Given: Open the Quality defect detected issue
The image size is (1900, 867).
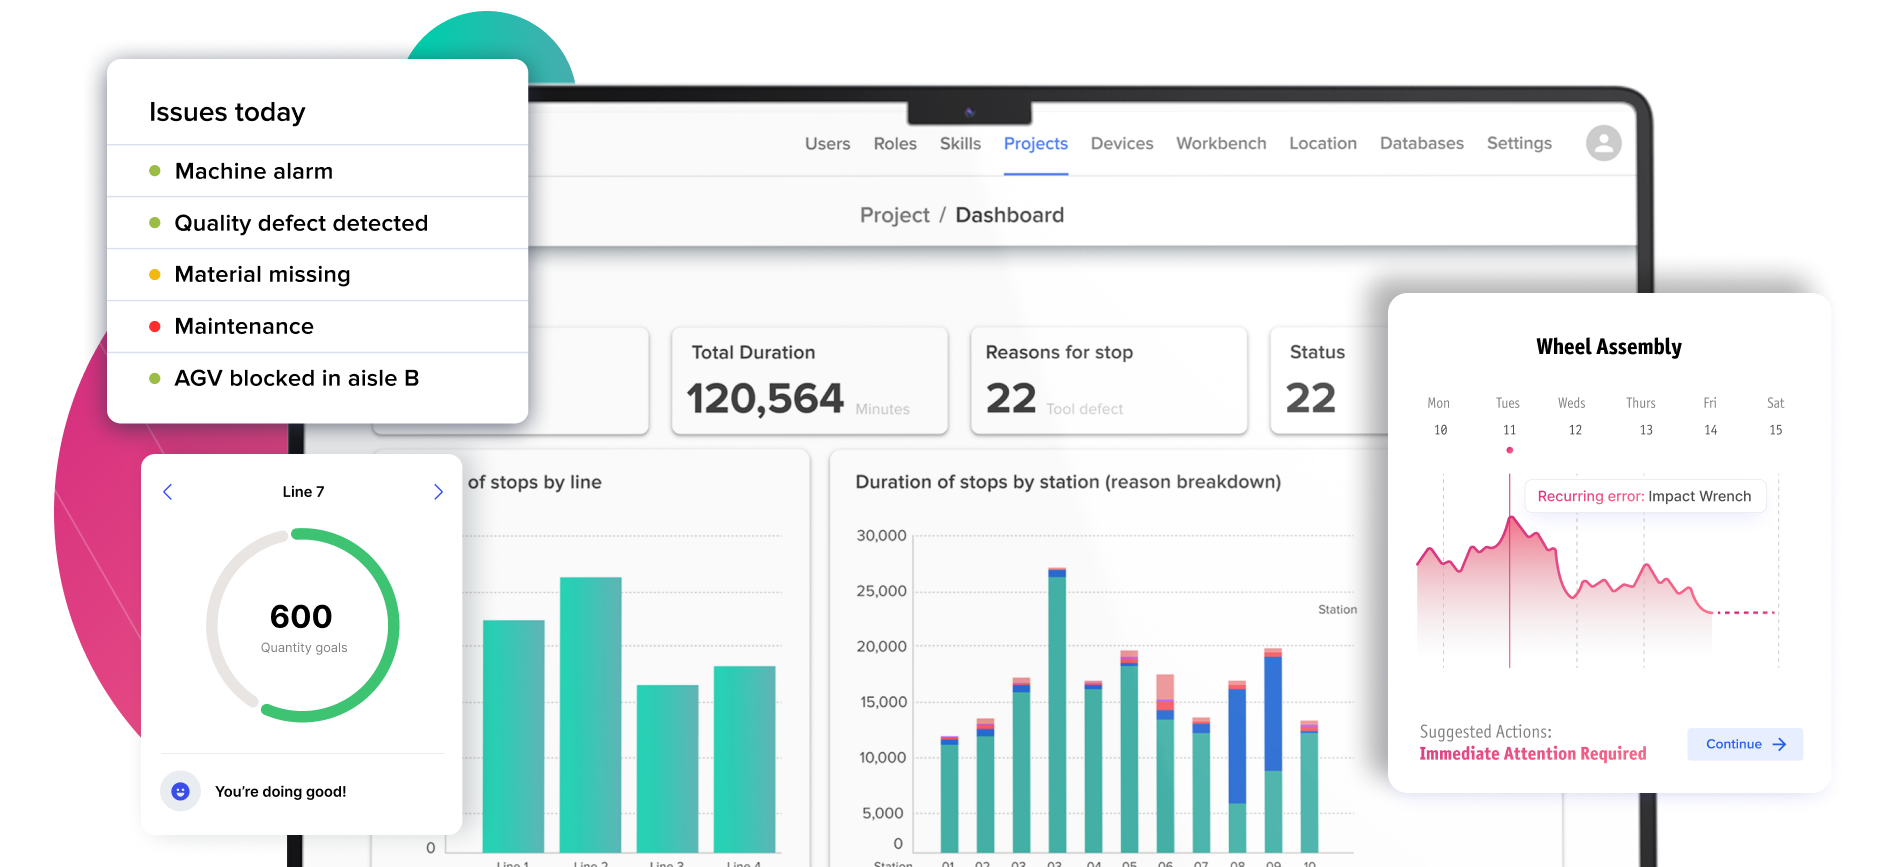Looking at the screenshot, I should click(x=301, y=223).
